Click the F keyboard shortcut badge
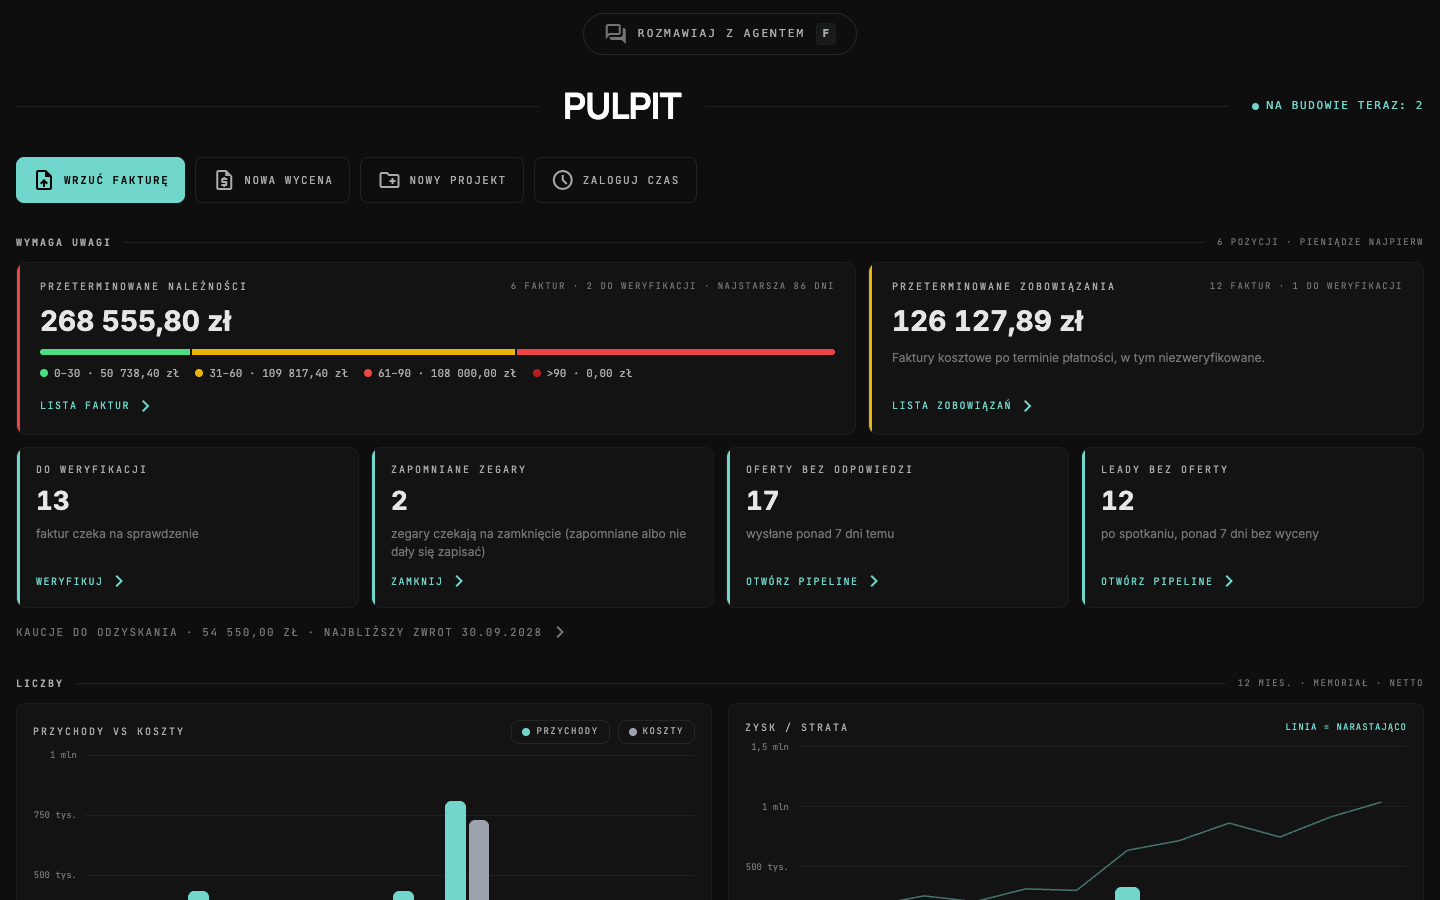 (826, 34)
